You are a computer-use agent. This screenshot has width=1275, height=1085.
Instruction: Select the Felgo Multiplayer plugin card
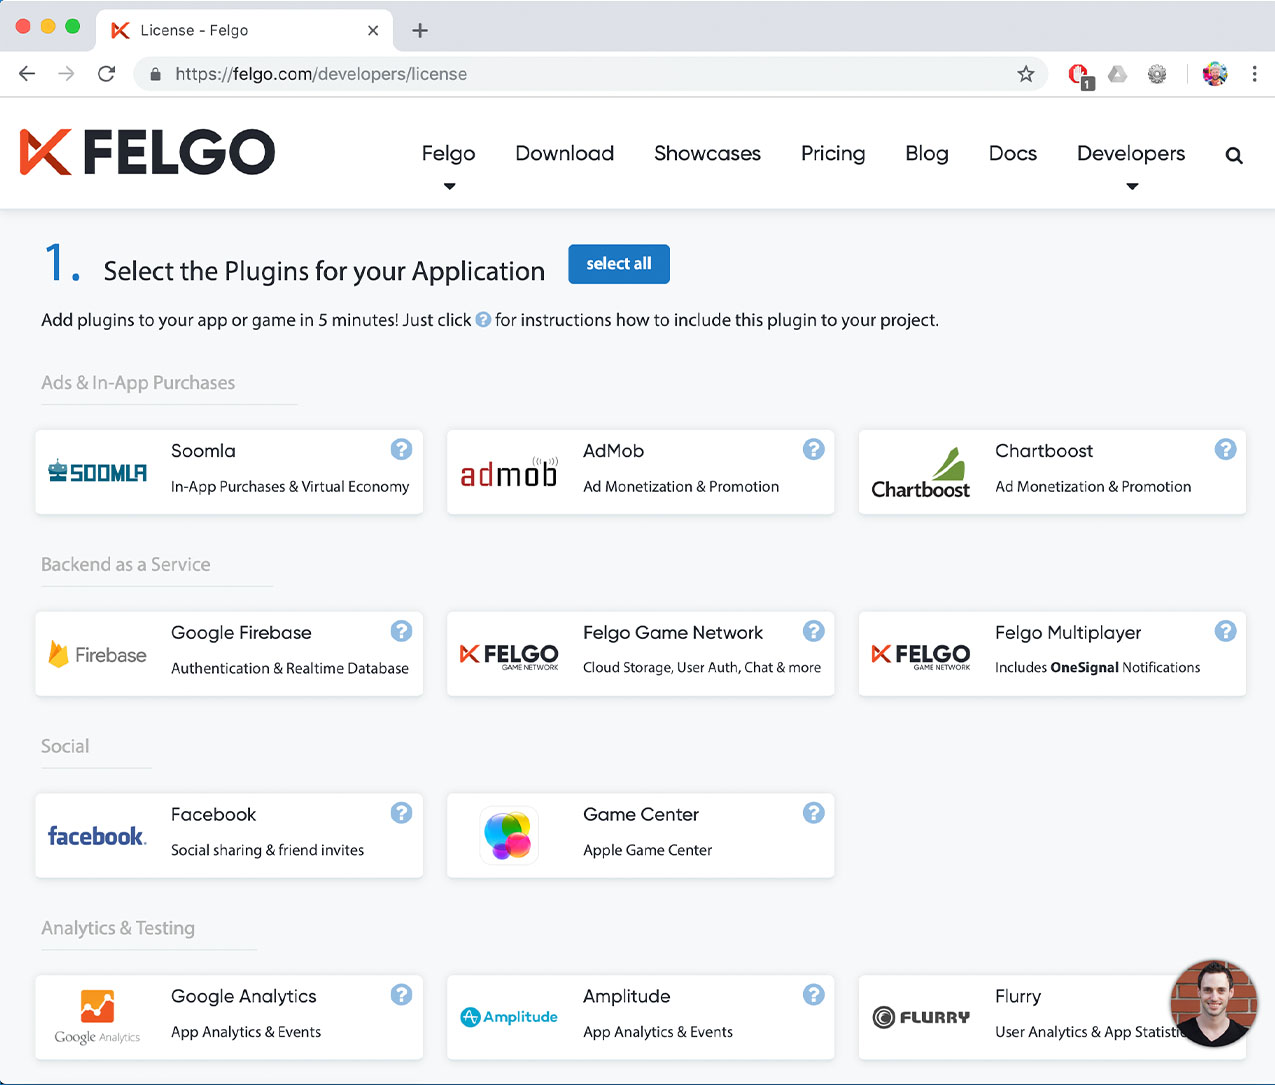click(x=1052, y=654)
